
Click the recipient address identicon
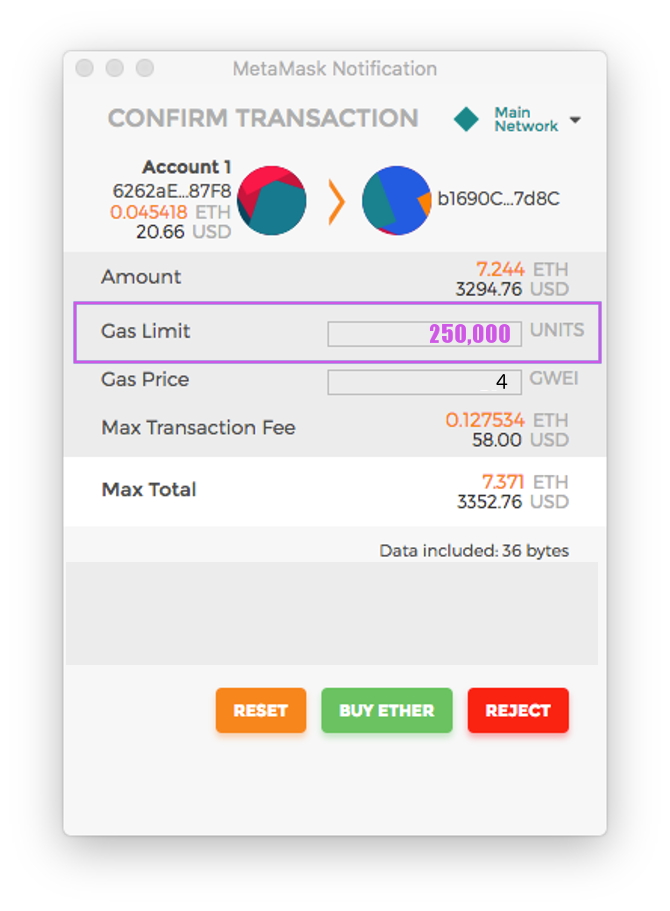pos(396,200)
